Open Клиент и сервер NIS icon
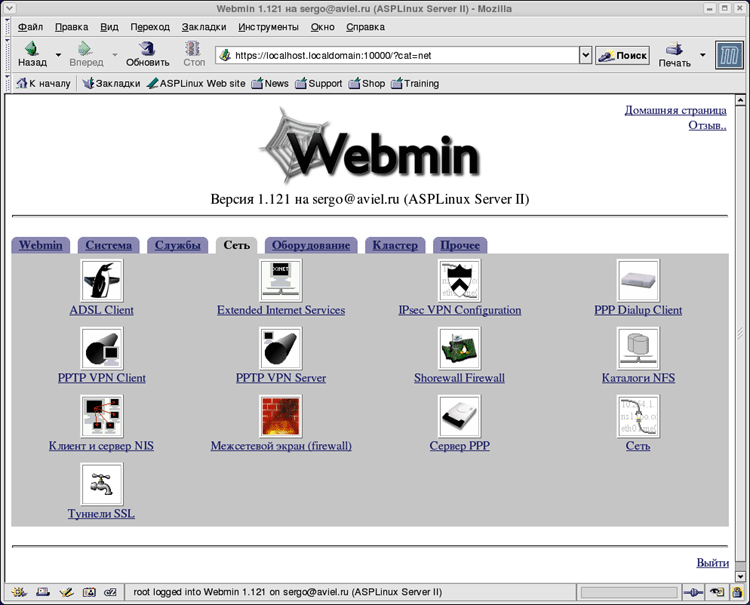The width and height of the screenshot is (750, 605). tap(101, 416)
